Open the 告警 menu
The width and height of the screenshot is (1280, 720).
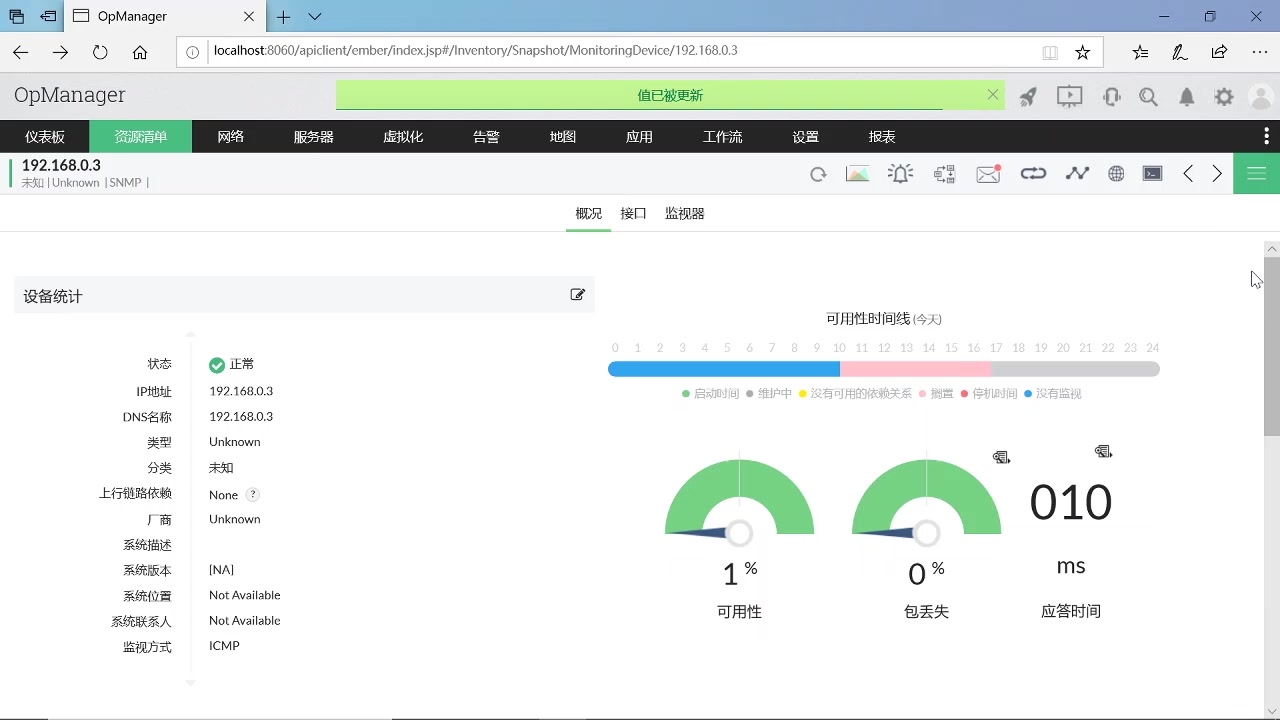(486, 137)
